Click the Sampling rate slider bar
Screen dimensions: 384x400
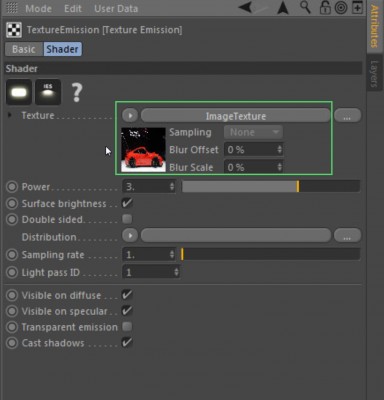pyautogui.click(x=271, y=254)
